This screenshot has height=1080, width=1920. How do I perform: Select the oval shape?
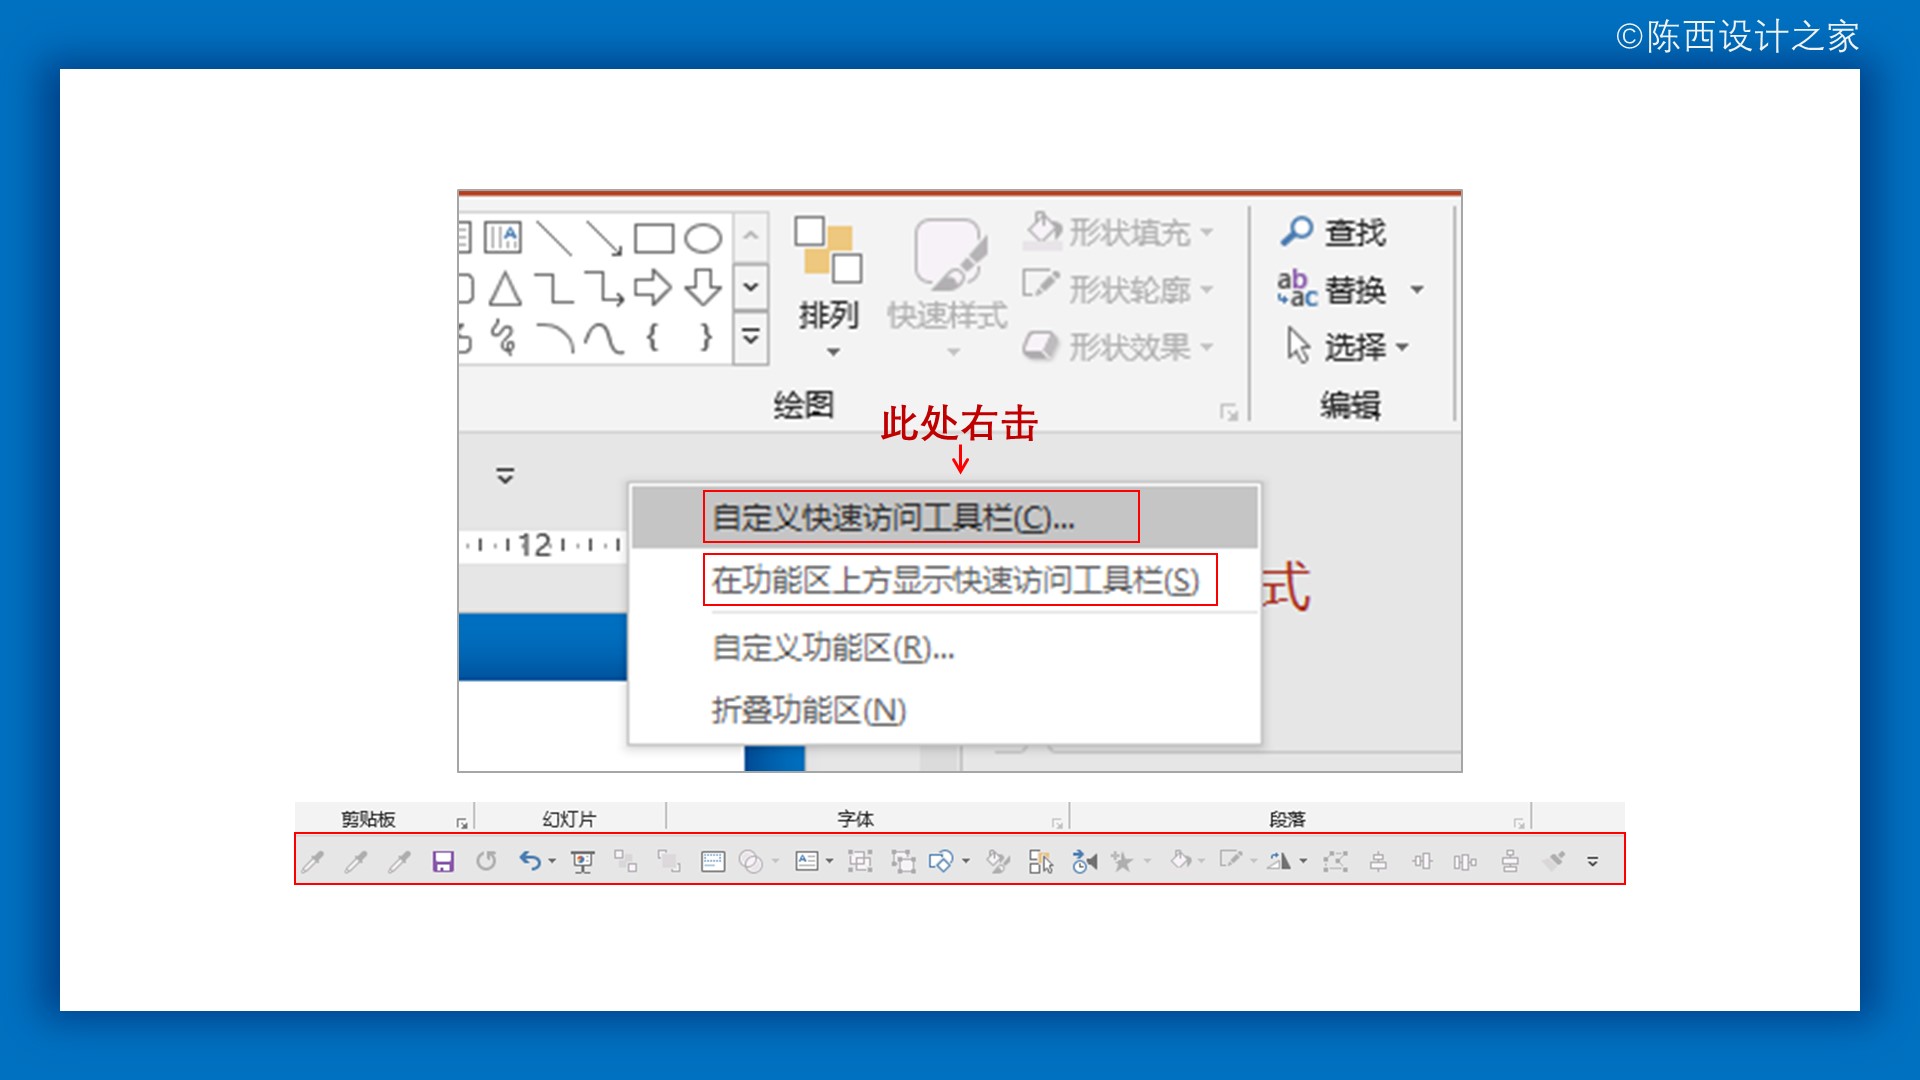[703, 238]
